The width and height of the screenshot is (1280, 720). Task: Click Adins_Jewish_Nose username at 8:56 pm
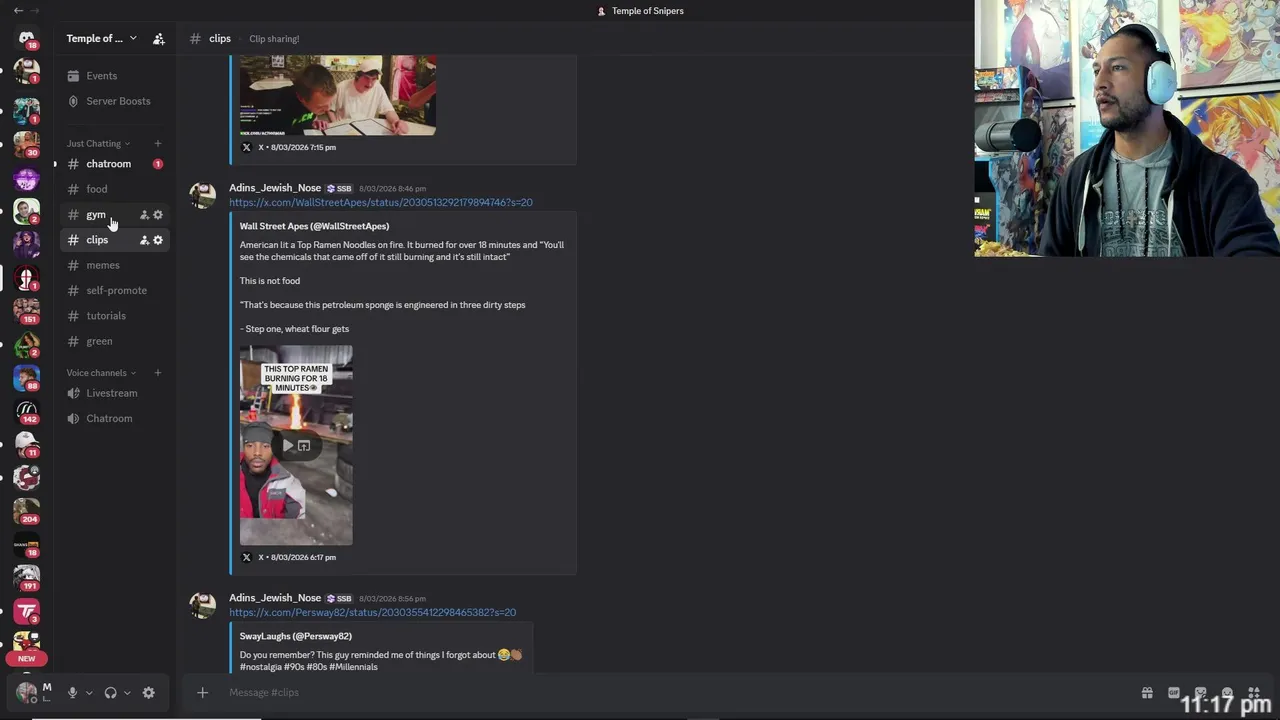click(x=275, y=598)
